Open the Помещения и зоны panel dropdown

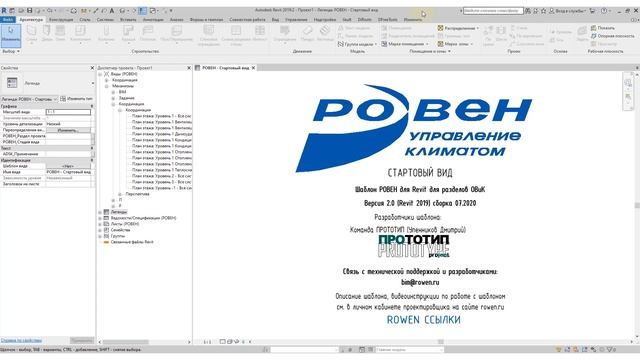[x=430, y=51]
